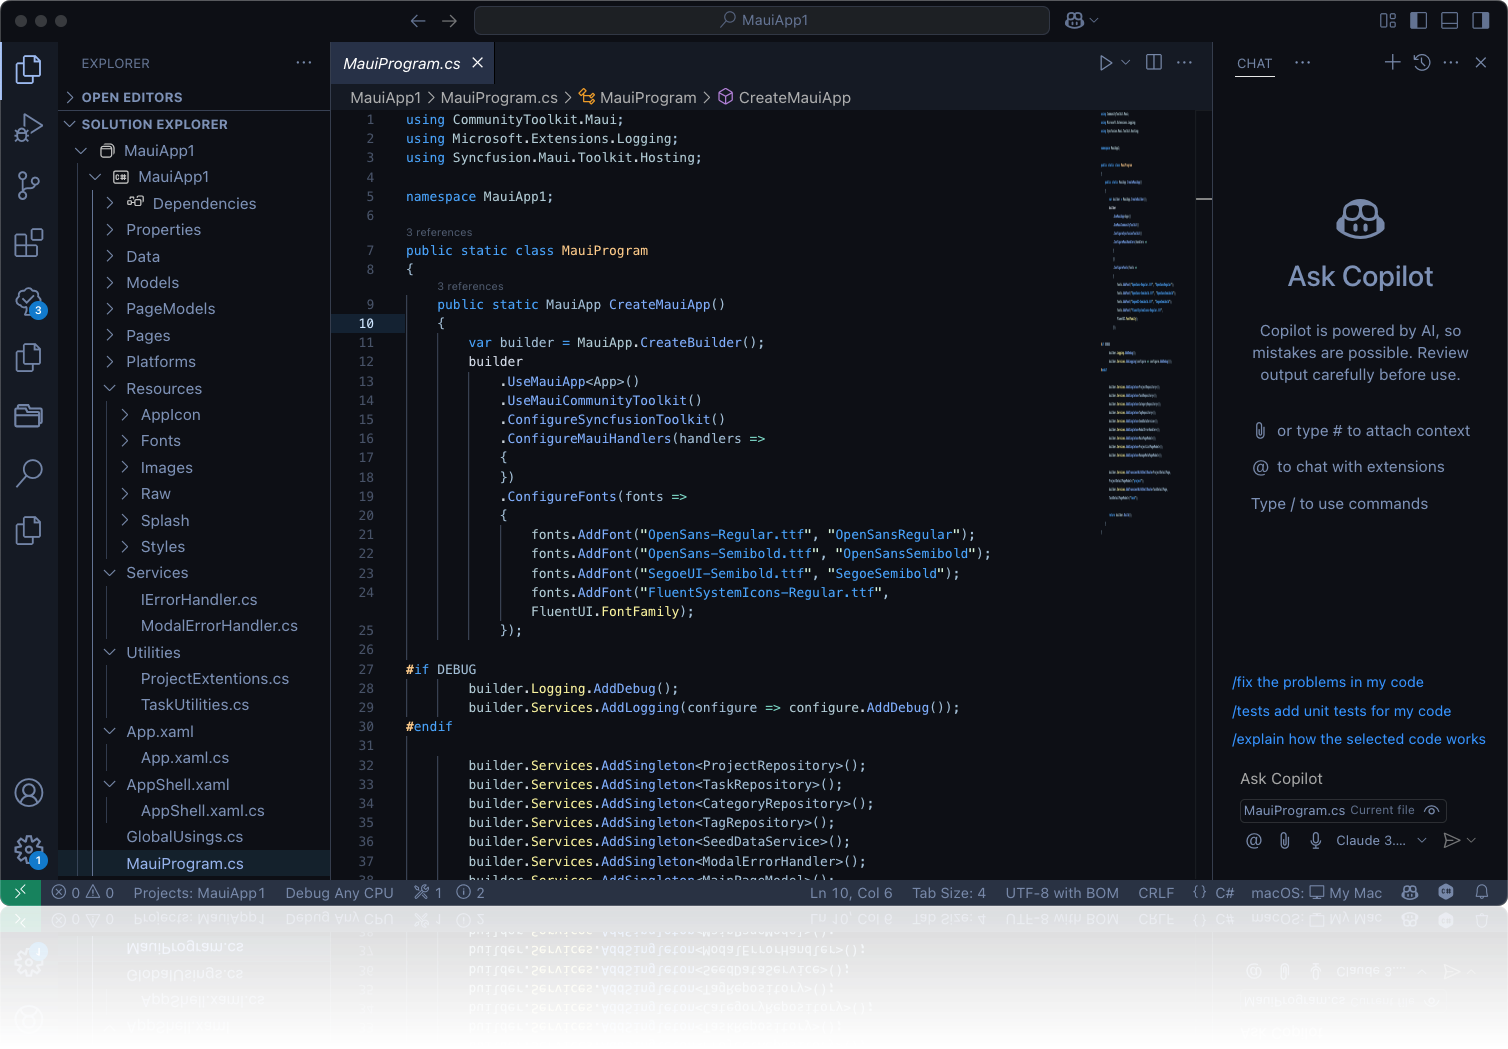Open the Claude model picker dropdown
The width and height of the screenshot is (1508, 1049).
pos(1381,841)
